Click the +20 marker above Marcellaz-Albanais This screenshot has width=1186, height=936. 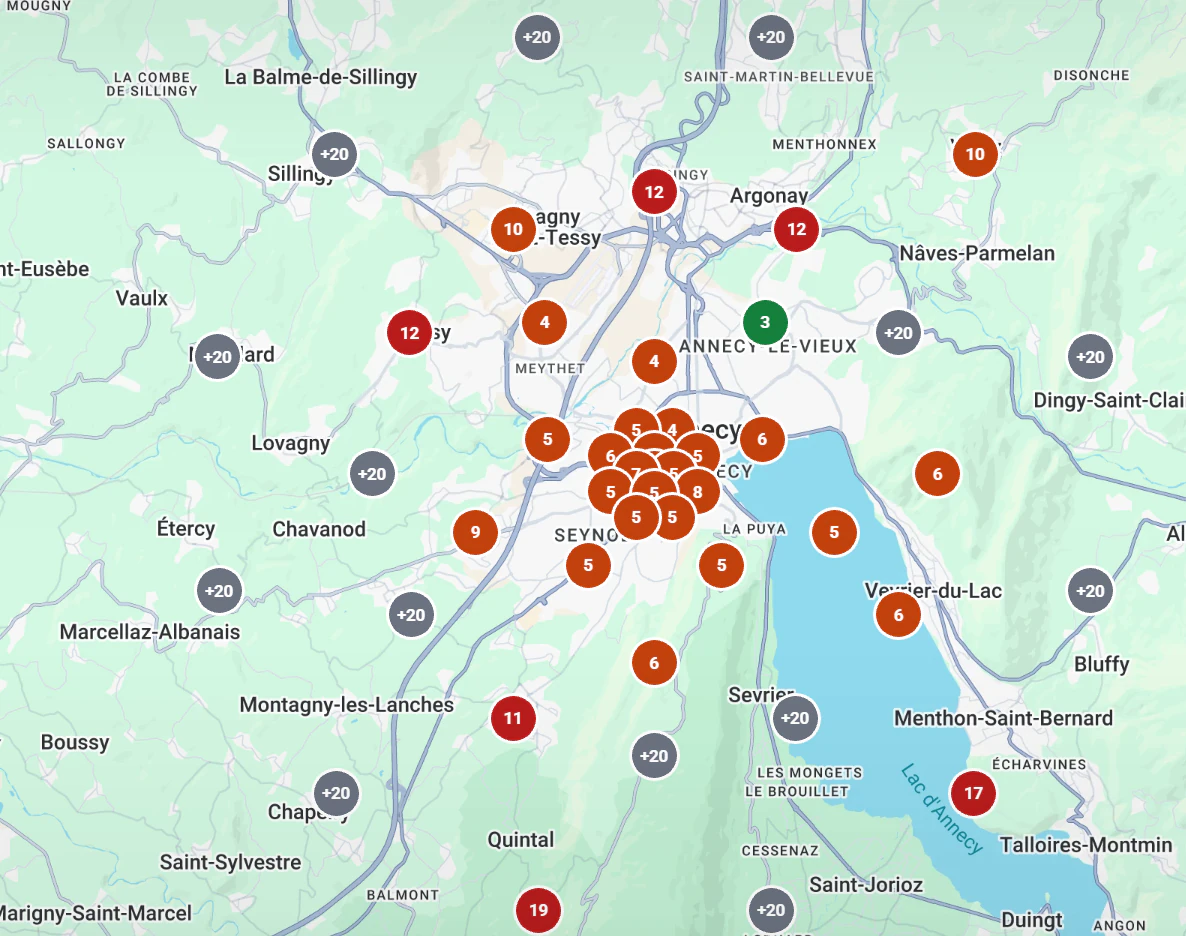pos(219,590)
